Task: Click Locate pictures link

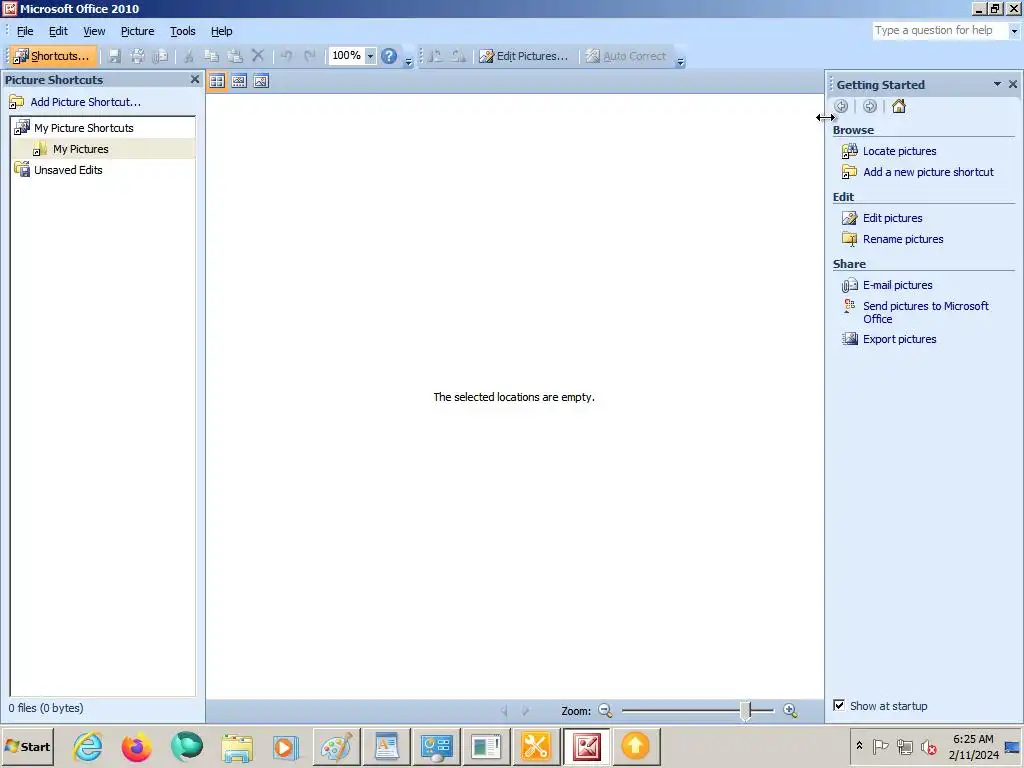Action: click(899, 151)
